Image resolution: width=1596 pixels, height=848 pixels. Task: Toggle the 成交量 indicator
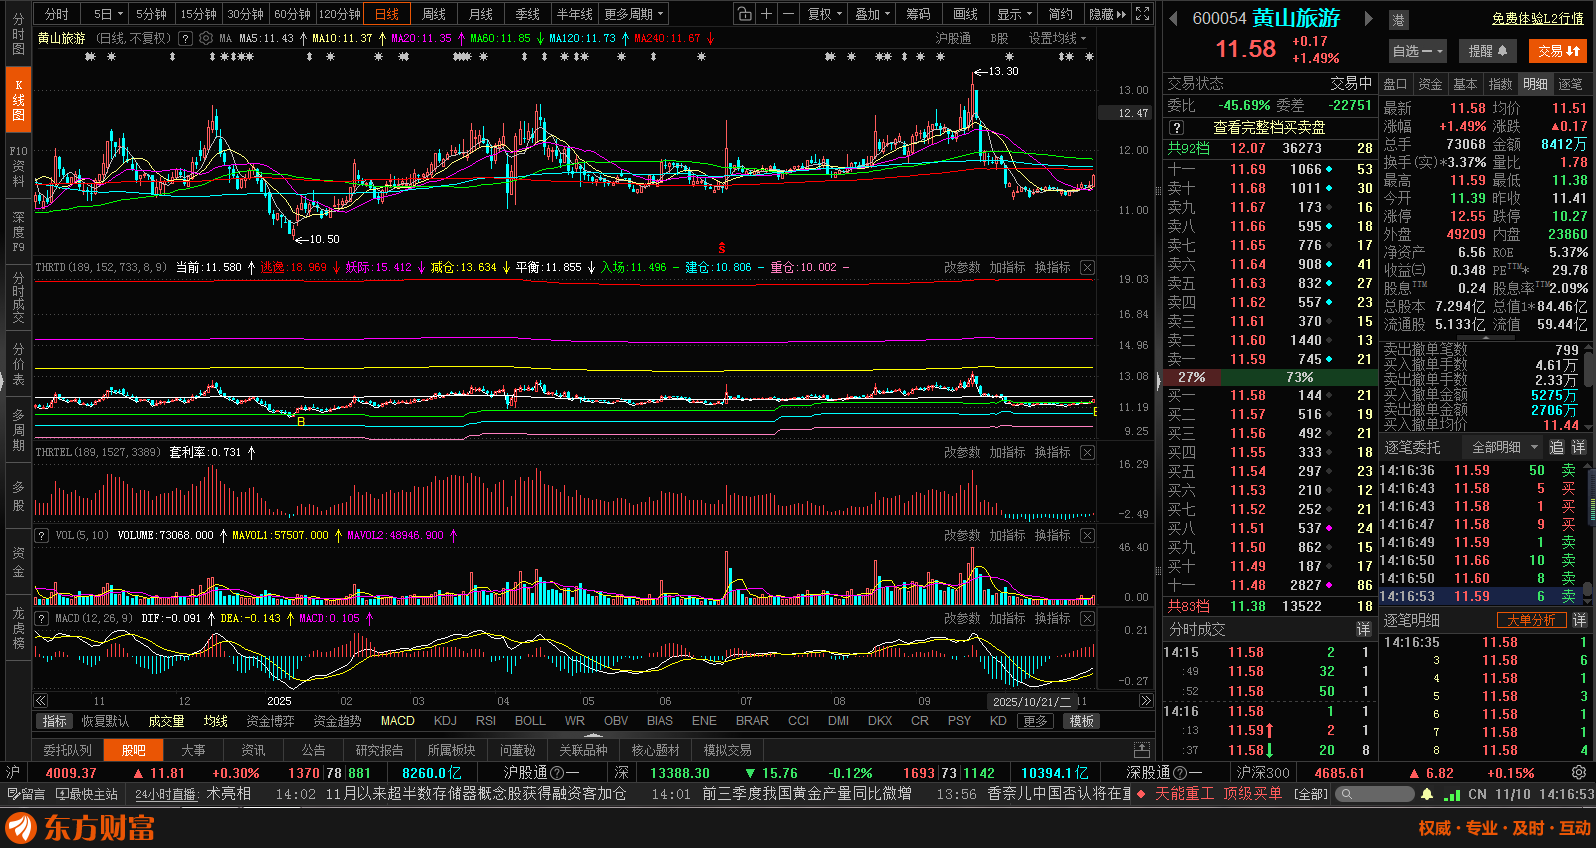point(166,721)
